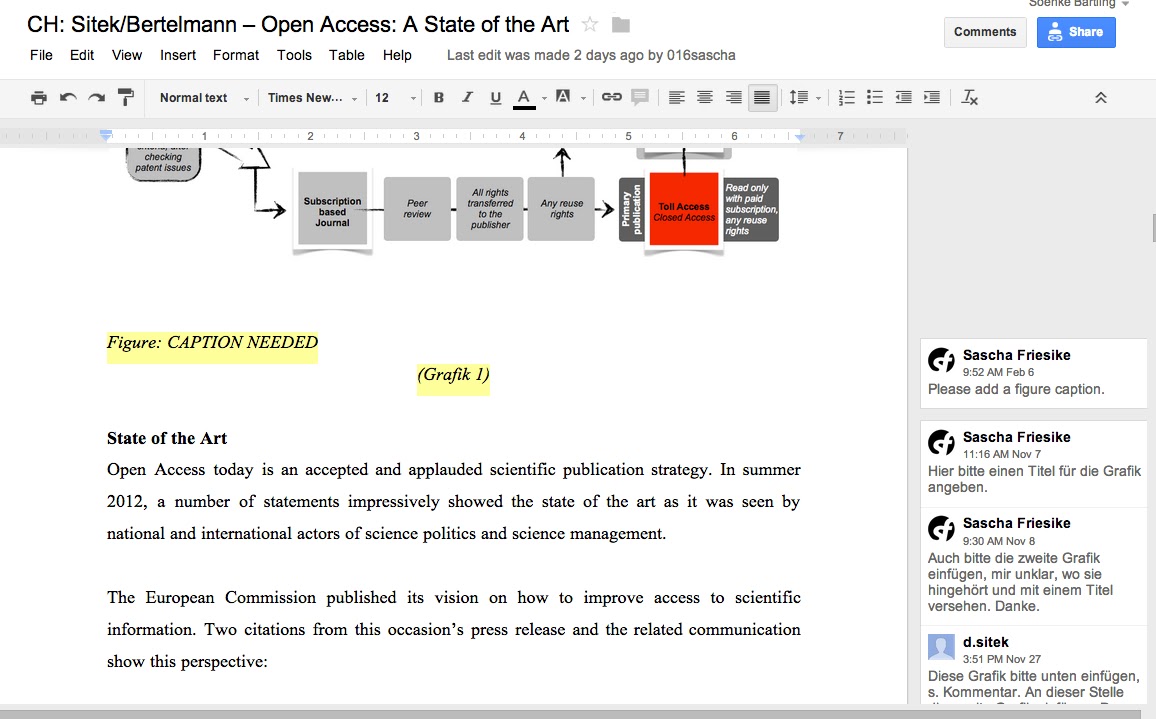Open the text color picker
Screen dimensions: 1156x719
(524, 98)
